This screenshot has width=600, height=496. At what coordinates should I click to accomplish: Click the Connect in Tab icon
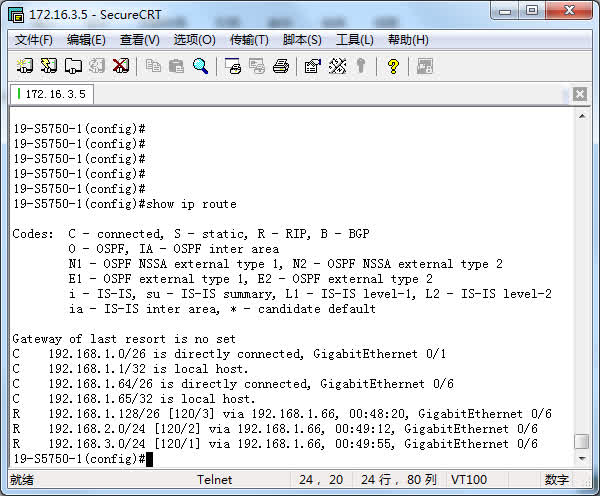click(x=73, y=66)
